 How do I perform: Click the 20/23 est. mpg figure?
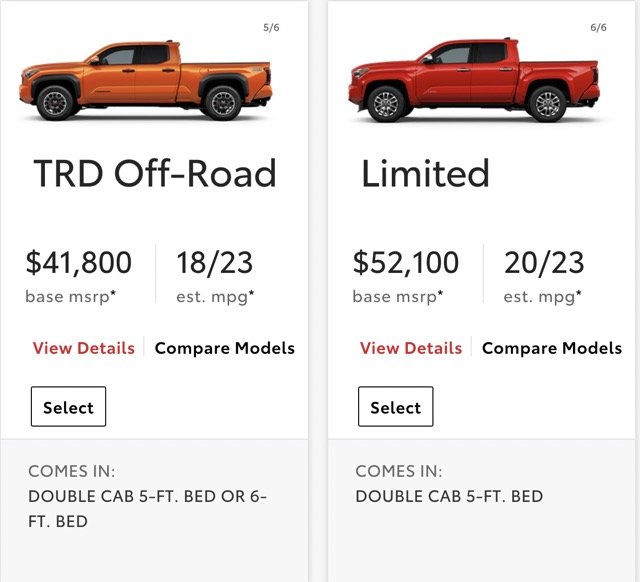(544, 262)
